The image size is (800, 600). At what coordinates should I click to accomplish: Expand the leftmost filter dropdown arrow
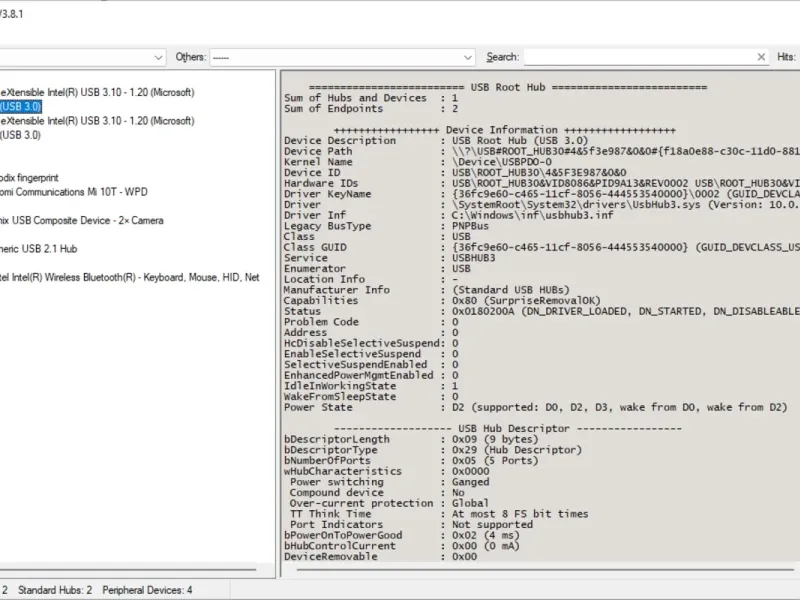click(158, 57)
